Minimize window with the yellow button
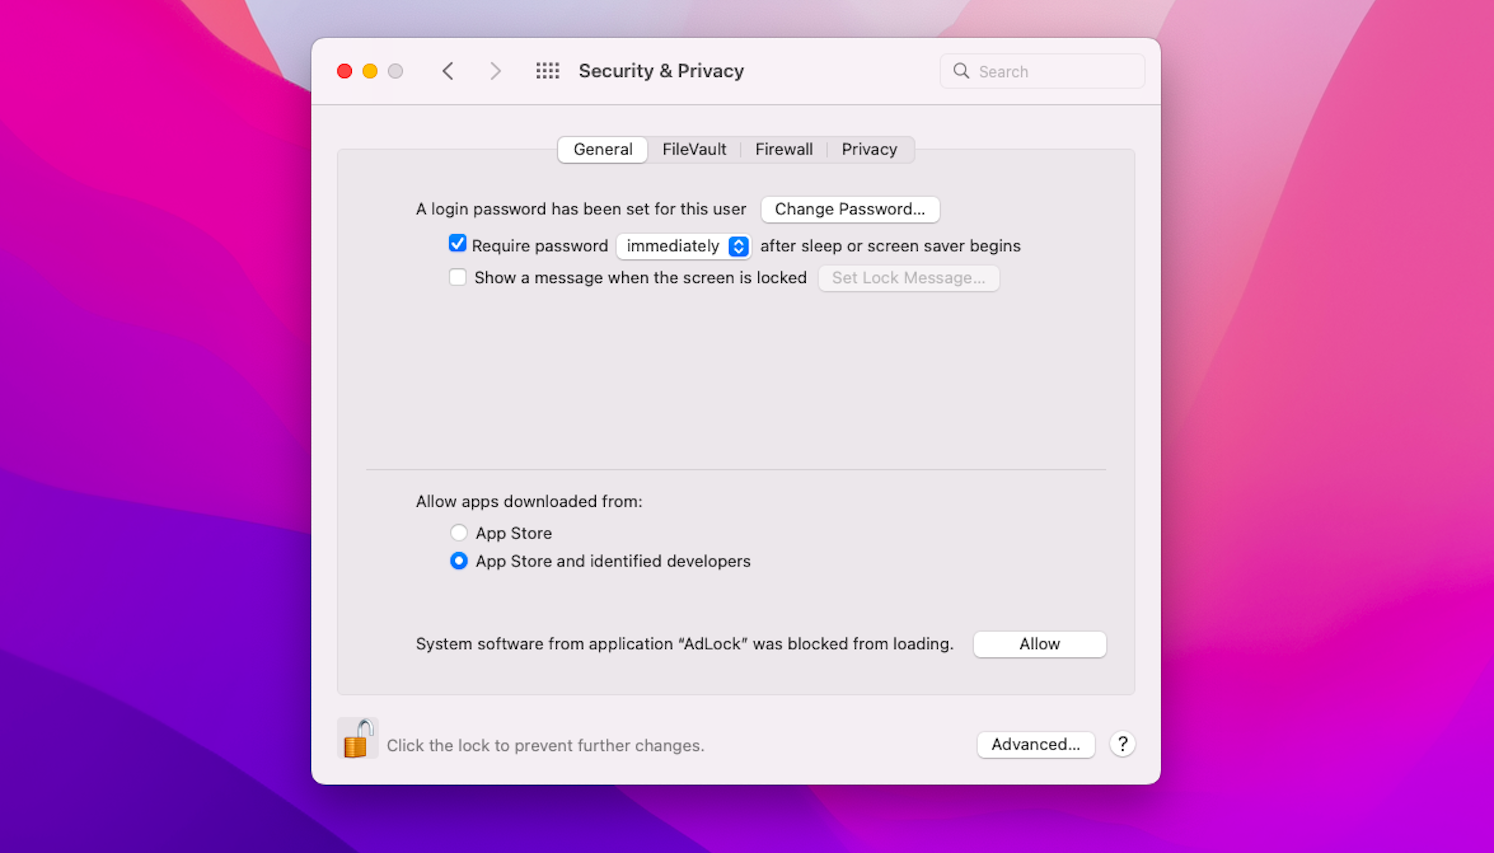The image size is (1494, 853). (x=370, y=71)
